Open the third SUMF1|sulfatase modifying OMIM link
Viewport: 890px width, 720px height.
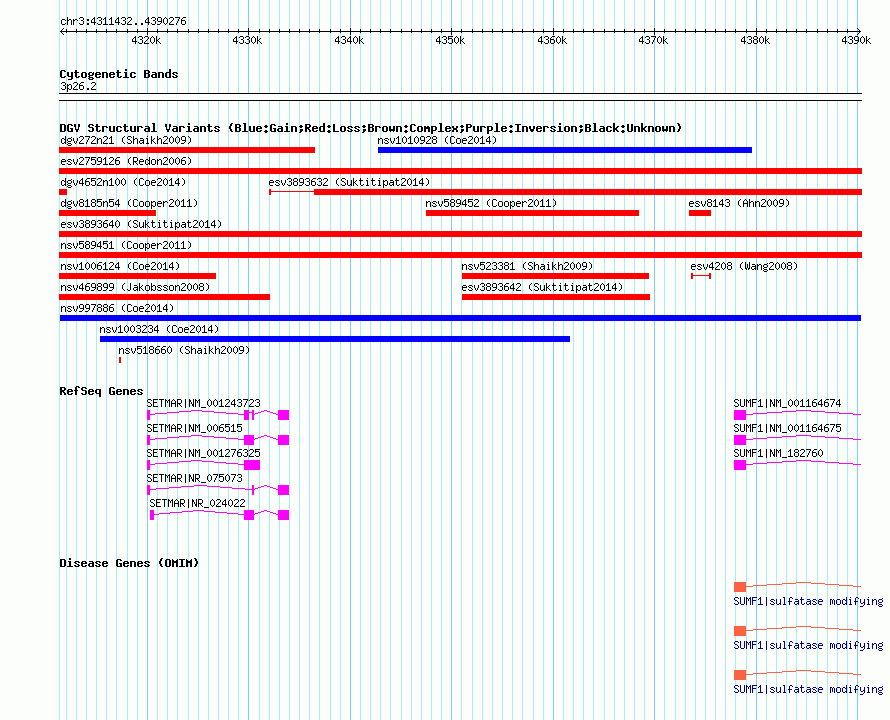pos(808,689)
